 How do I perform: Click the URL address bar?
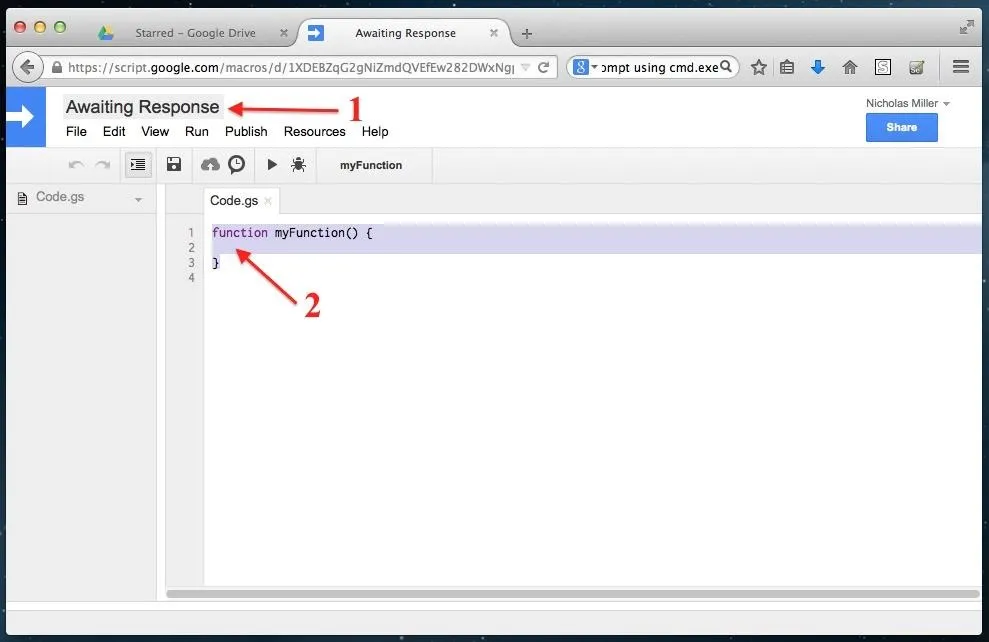(x=290, y=67)
